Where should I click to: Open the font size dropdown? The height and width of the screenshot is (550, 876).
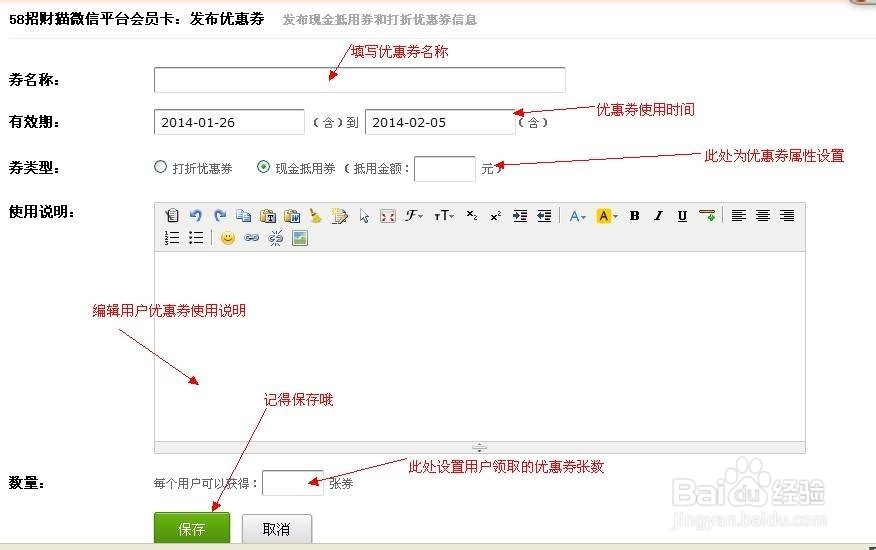pyautogui.click(x=444, y=215)
